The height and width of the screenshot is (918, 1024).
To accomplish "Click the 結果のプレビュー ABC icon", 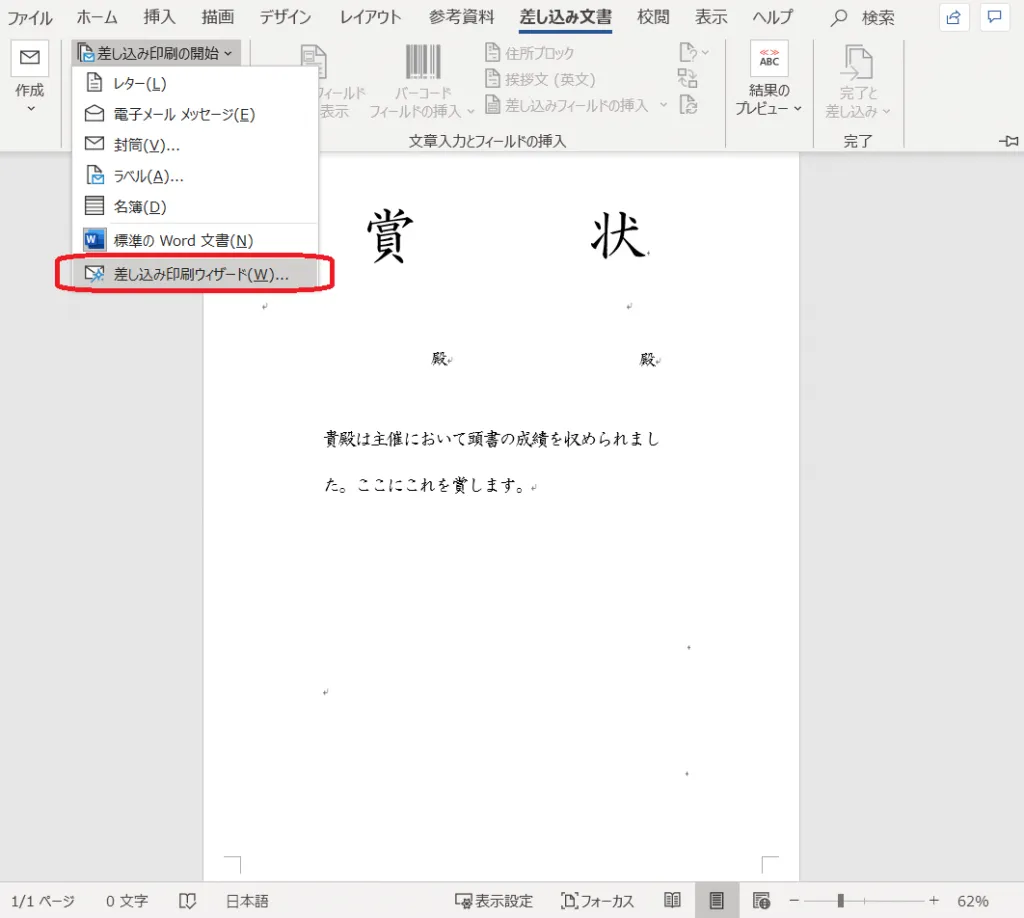I will [769, 60].
